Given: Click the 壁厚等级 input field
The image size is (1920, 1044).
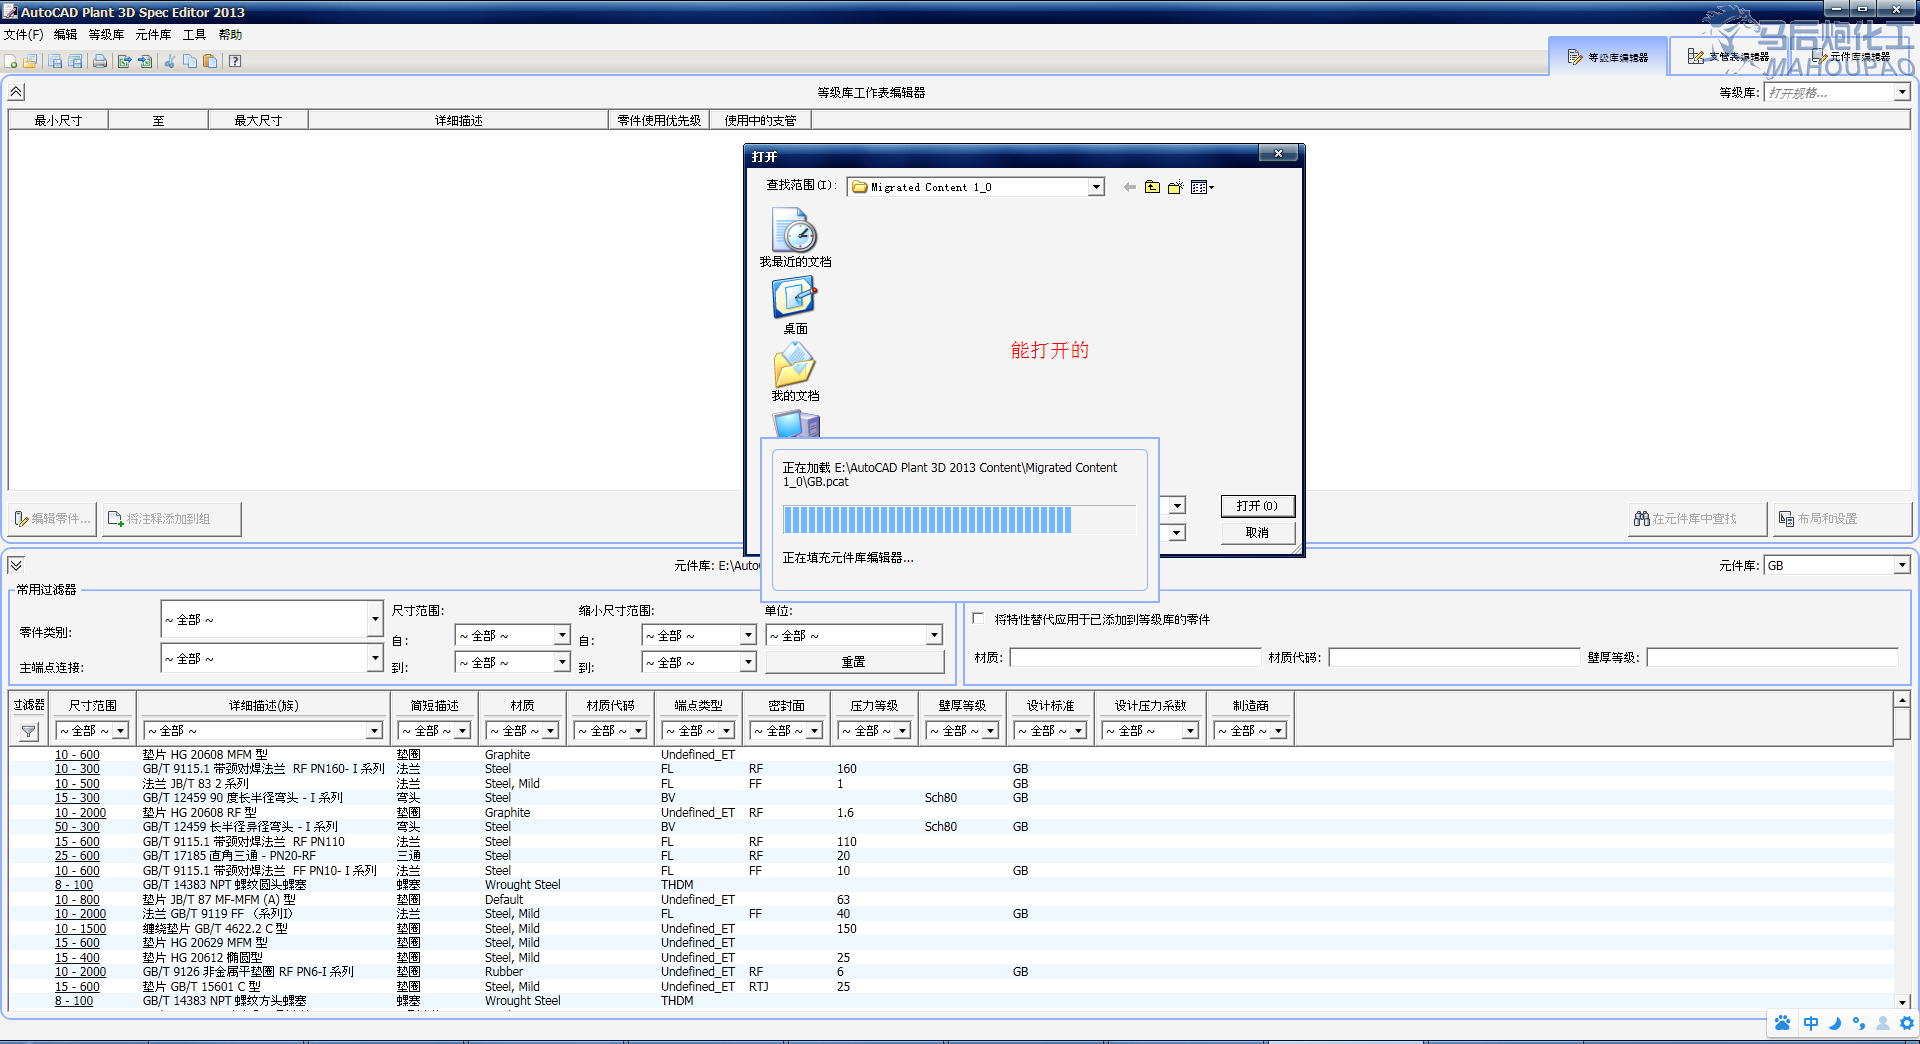Looking at the screenshot, I should point(1772,657).
